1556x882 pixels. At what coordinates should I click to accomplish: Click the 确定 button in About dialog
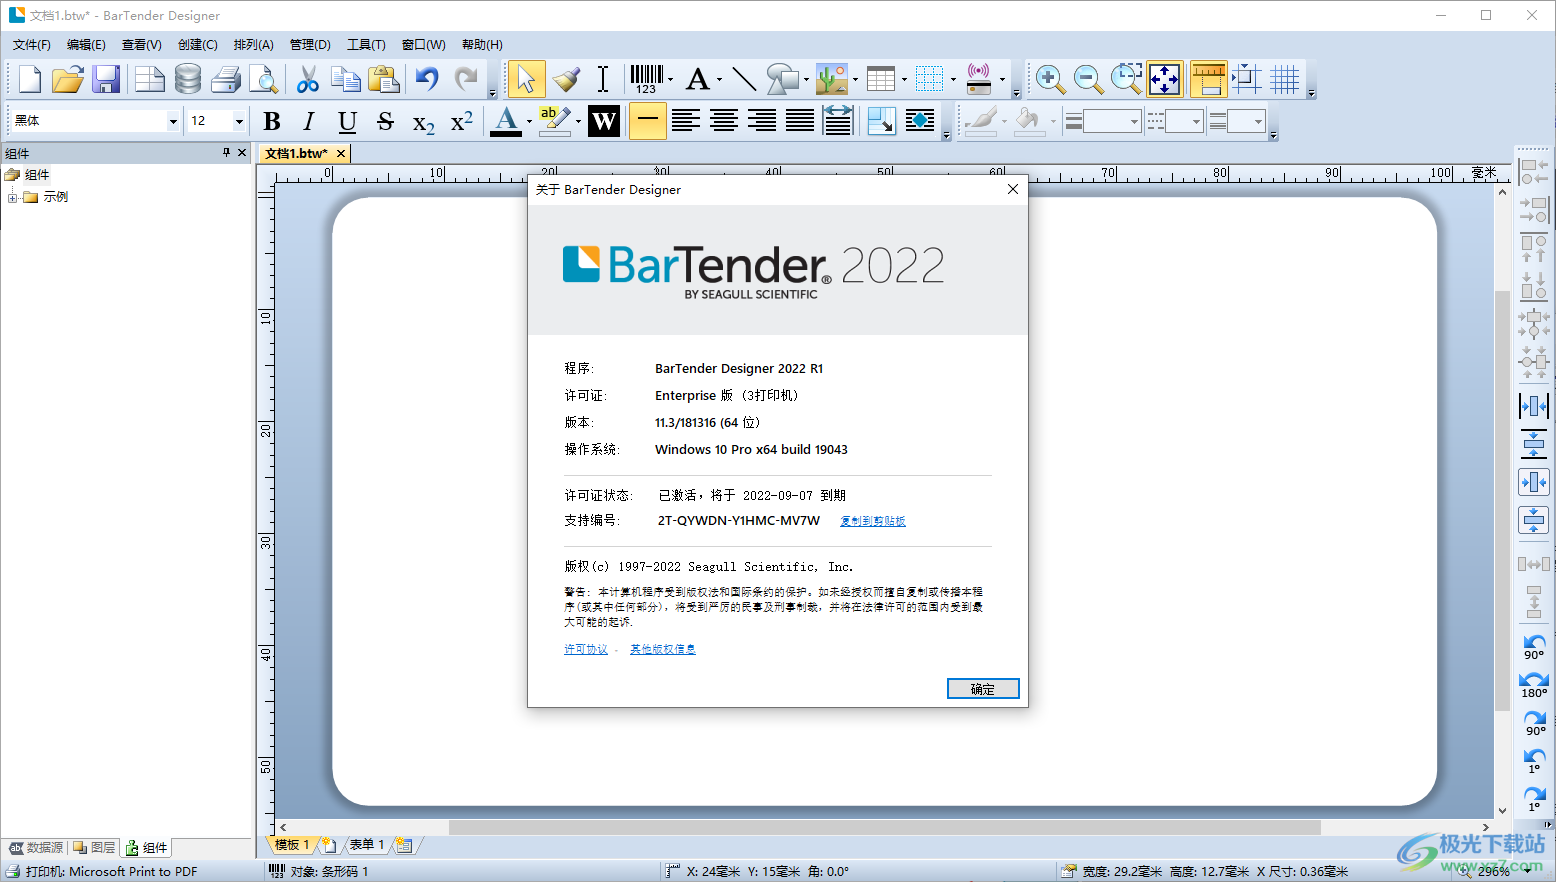tap(983, 688)
